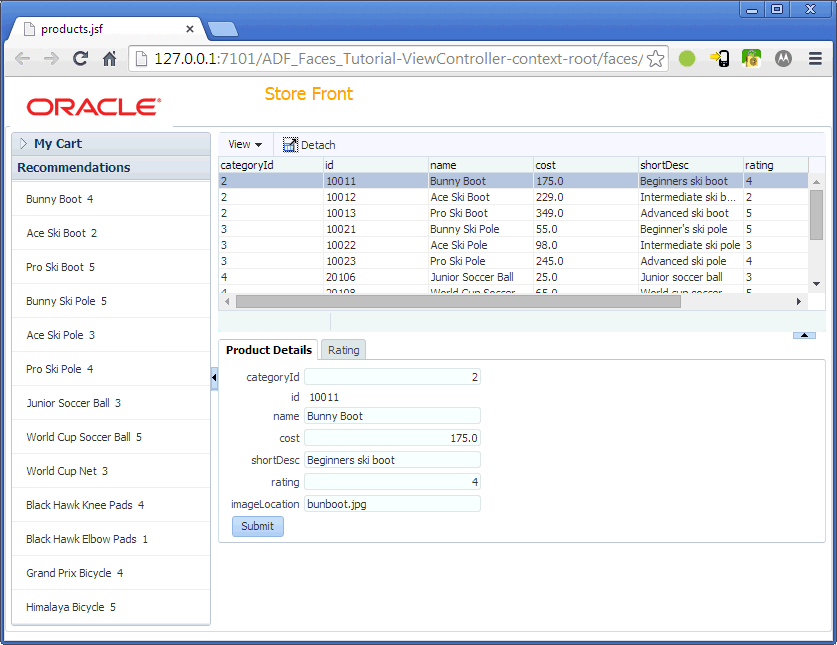This screenshot has width=837, height=645.
Task: Select World Cup Soccer Ball recommendation
Action: click(111, 437)
